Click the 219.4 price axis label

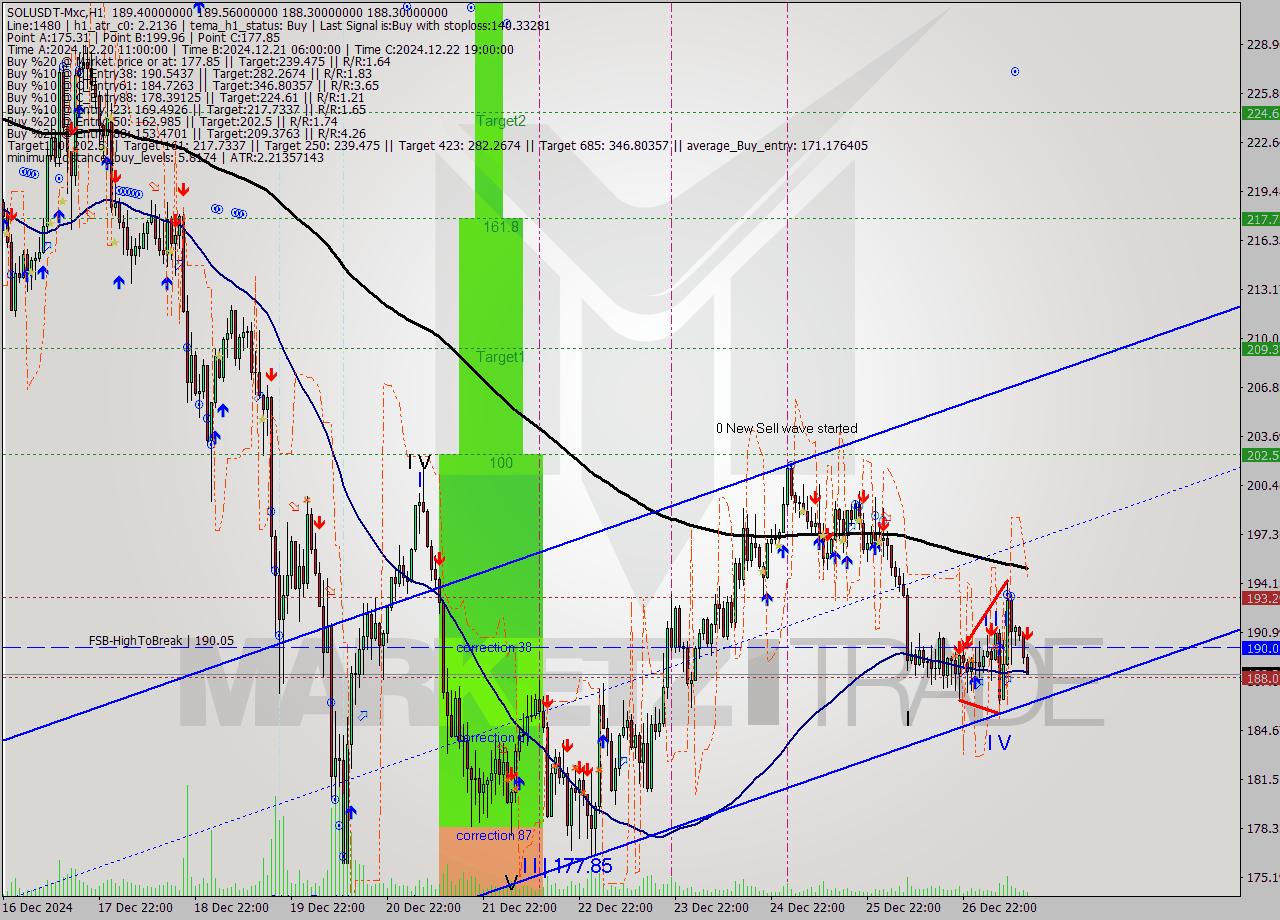tap(1263, 191)
